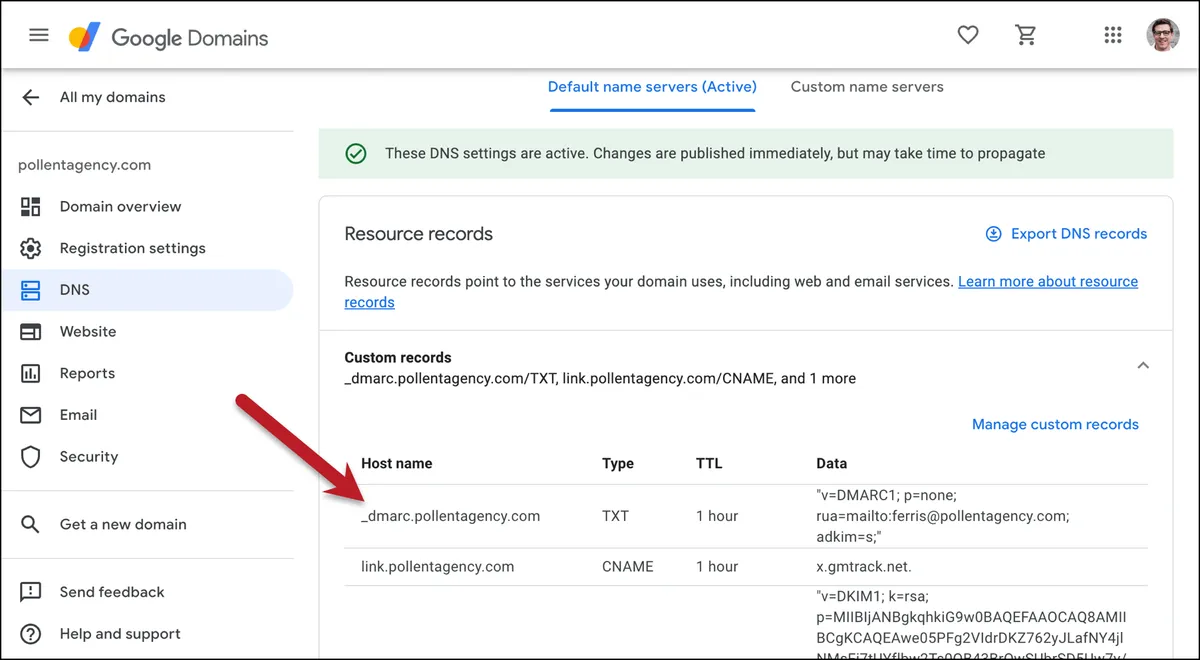Click the _dmarc.pollentagency.com host name

[x=450, y=516]
